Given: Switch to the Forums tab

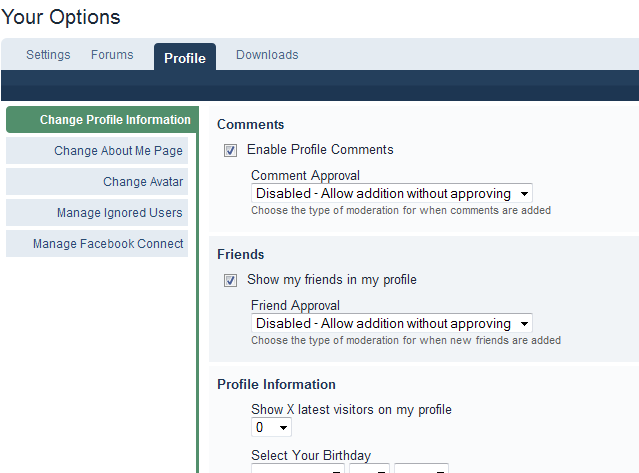Looking at the screenshot, I should pyautogui.click(x=112, y=55).
